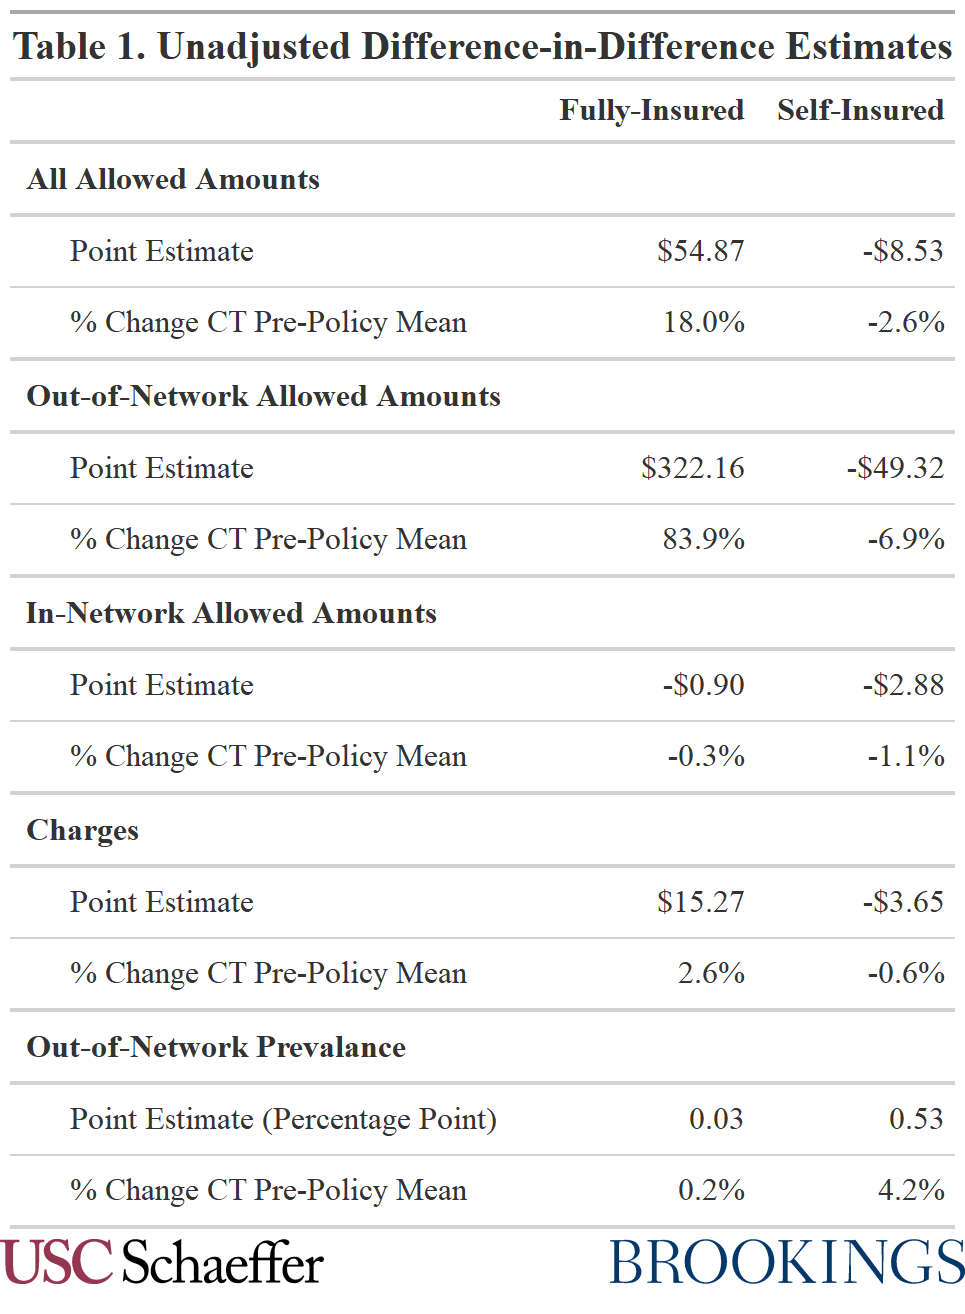Image resolution: width=965 pixels, height=1314 pixels.
Task: Click the table title heading
Action: pyautogui.click(x=482, y=47)
